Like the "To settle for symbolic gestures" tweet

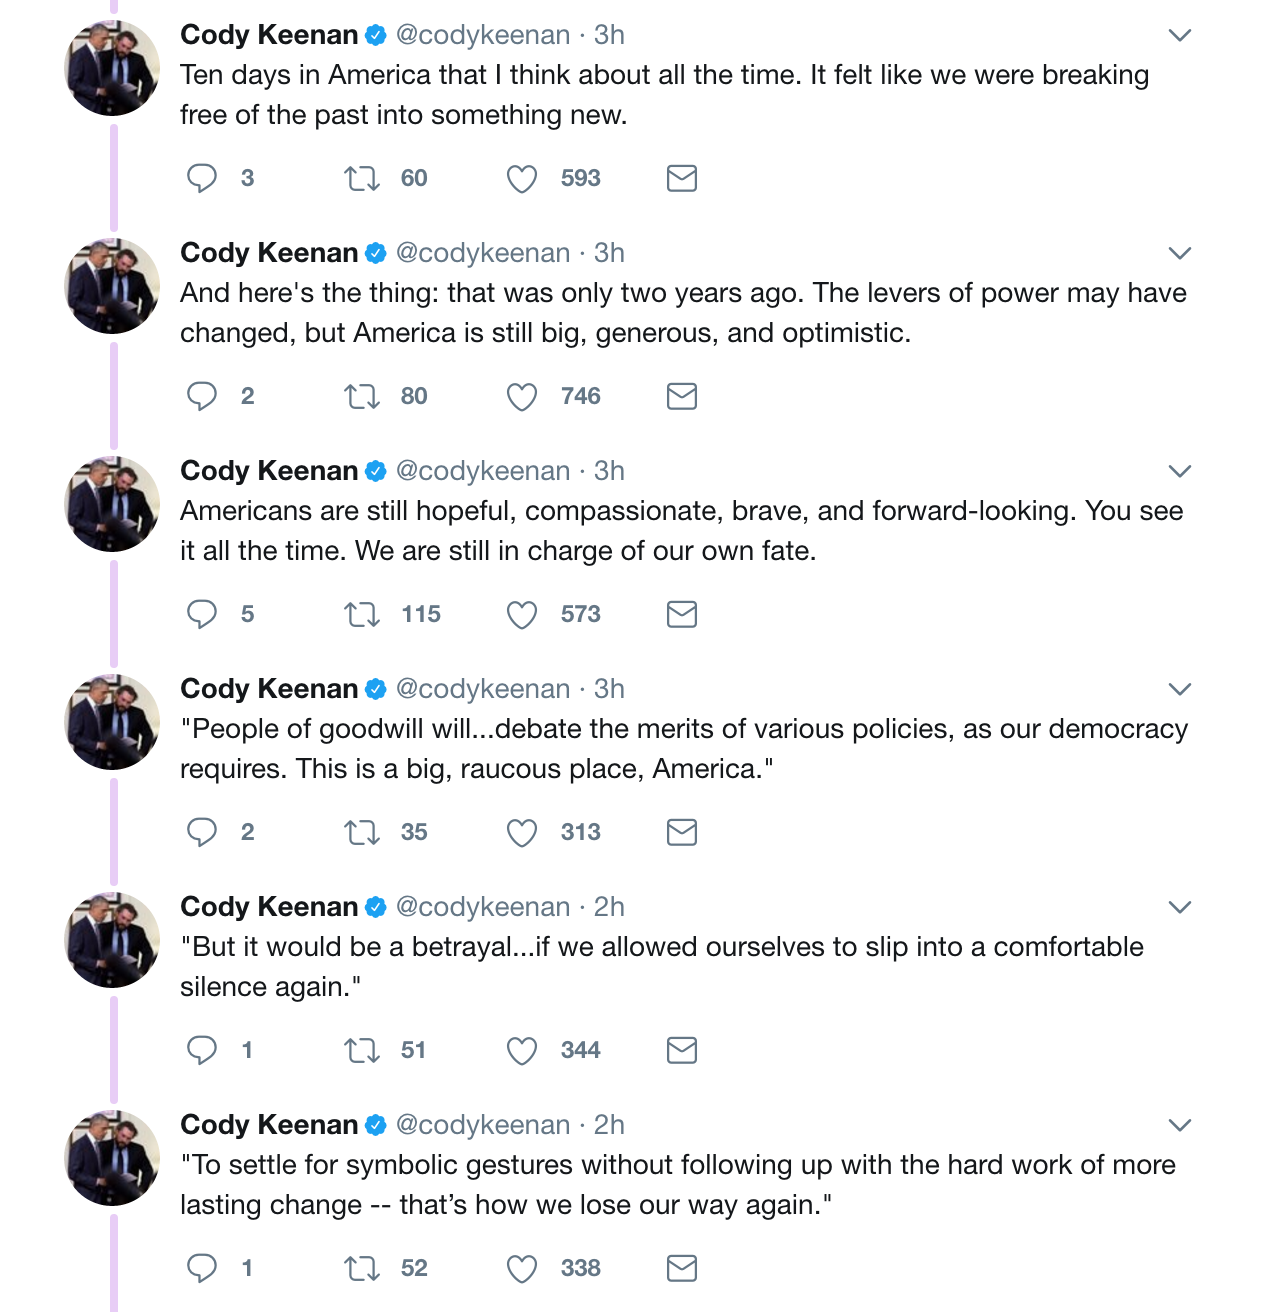click(x=522, y=1268)
